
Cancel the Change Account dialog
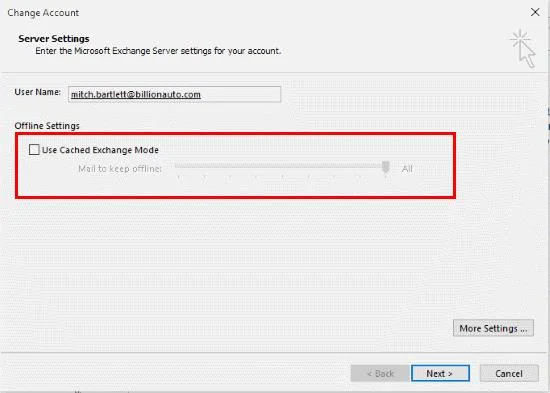509,373
